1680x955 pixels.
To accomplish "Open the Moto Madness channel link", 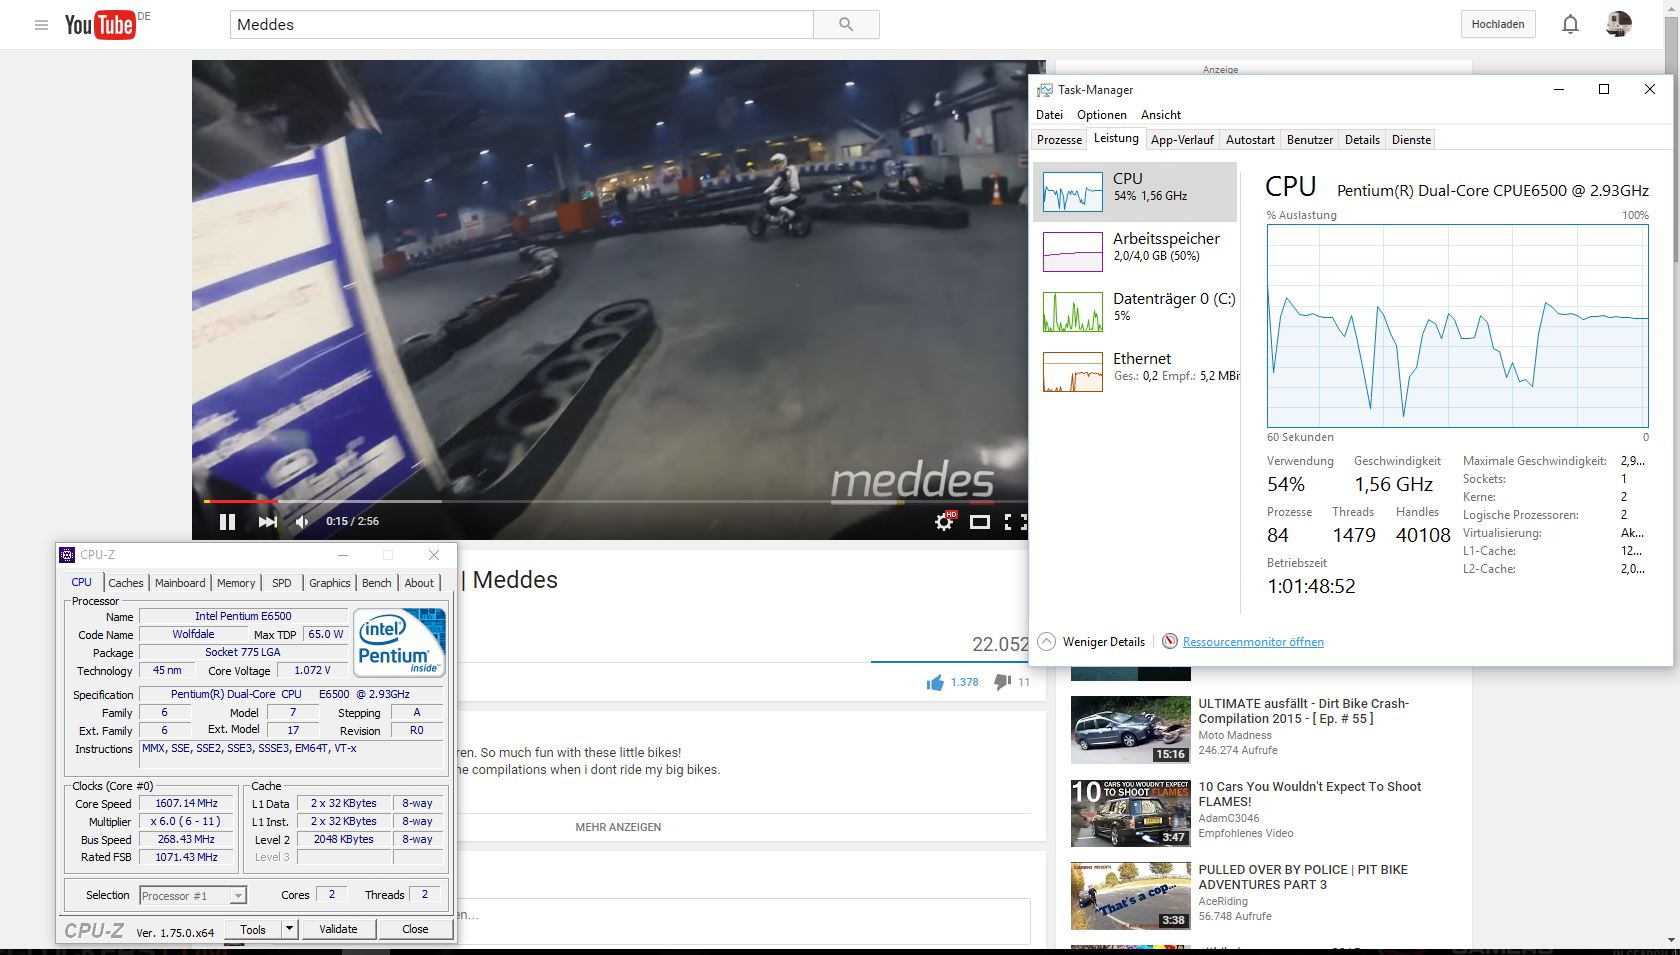I will point(1235,735).
